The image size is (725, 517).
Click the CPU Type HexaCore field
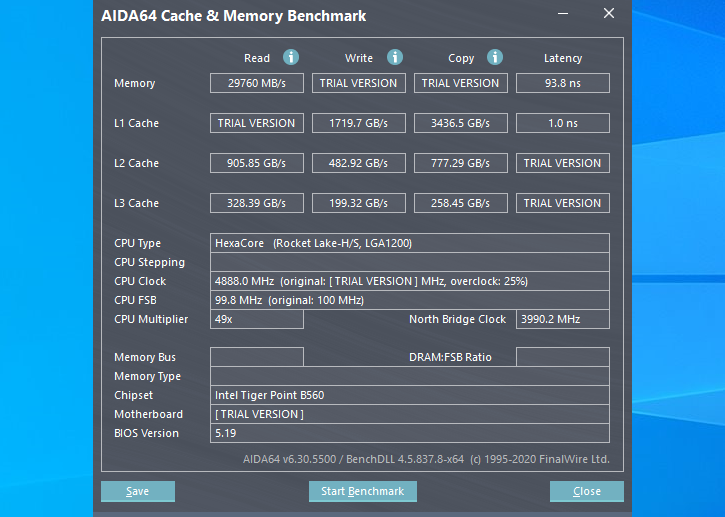[410, 243]
